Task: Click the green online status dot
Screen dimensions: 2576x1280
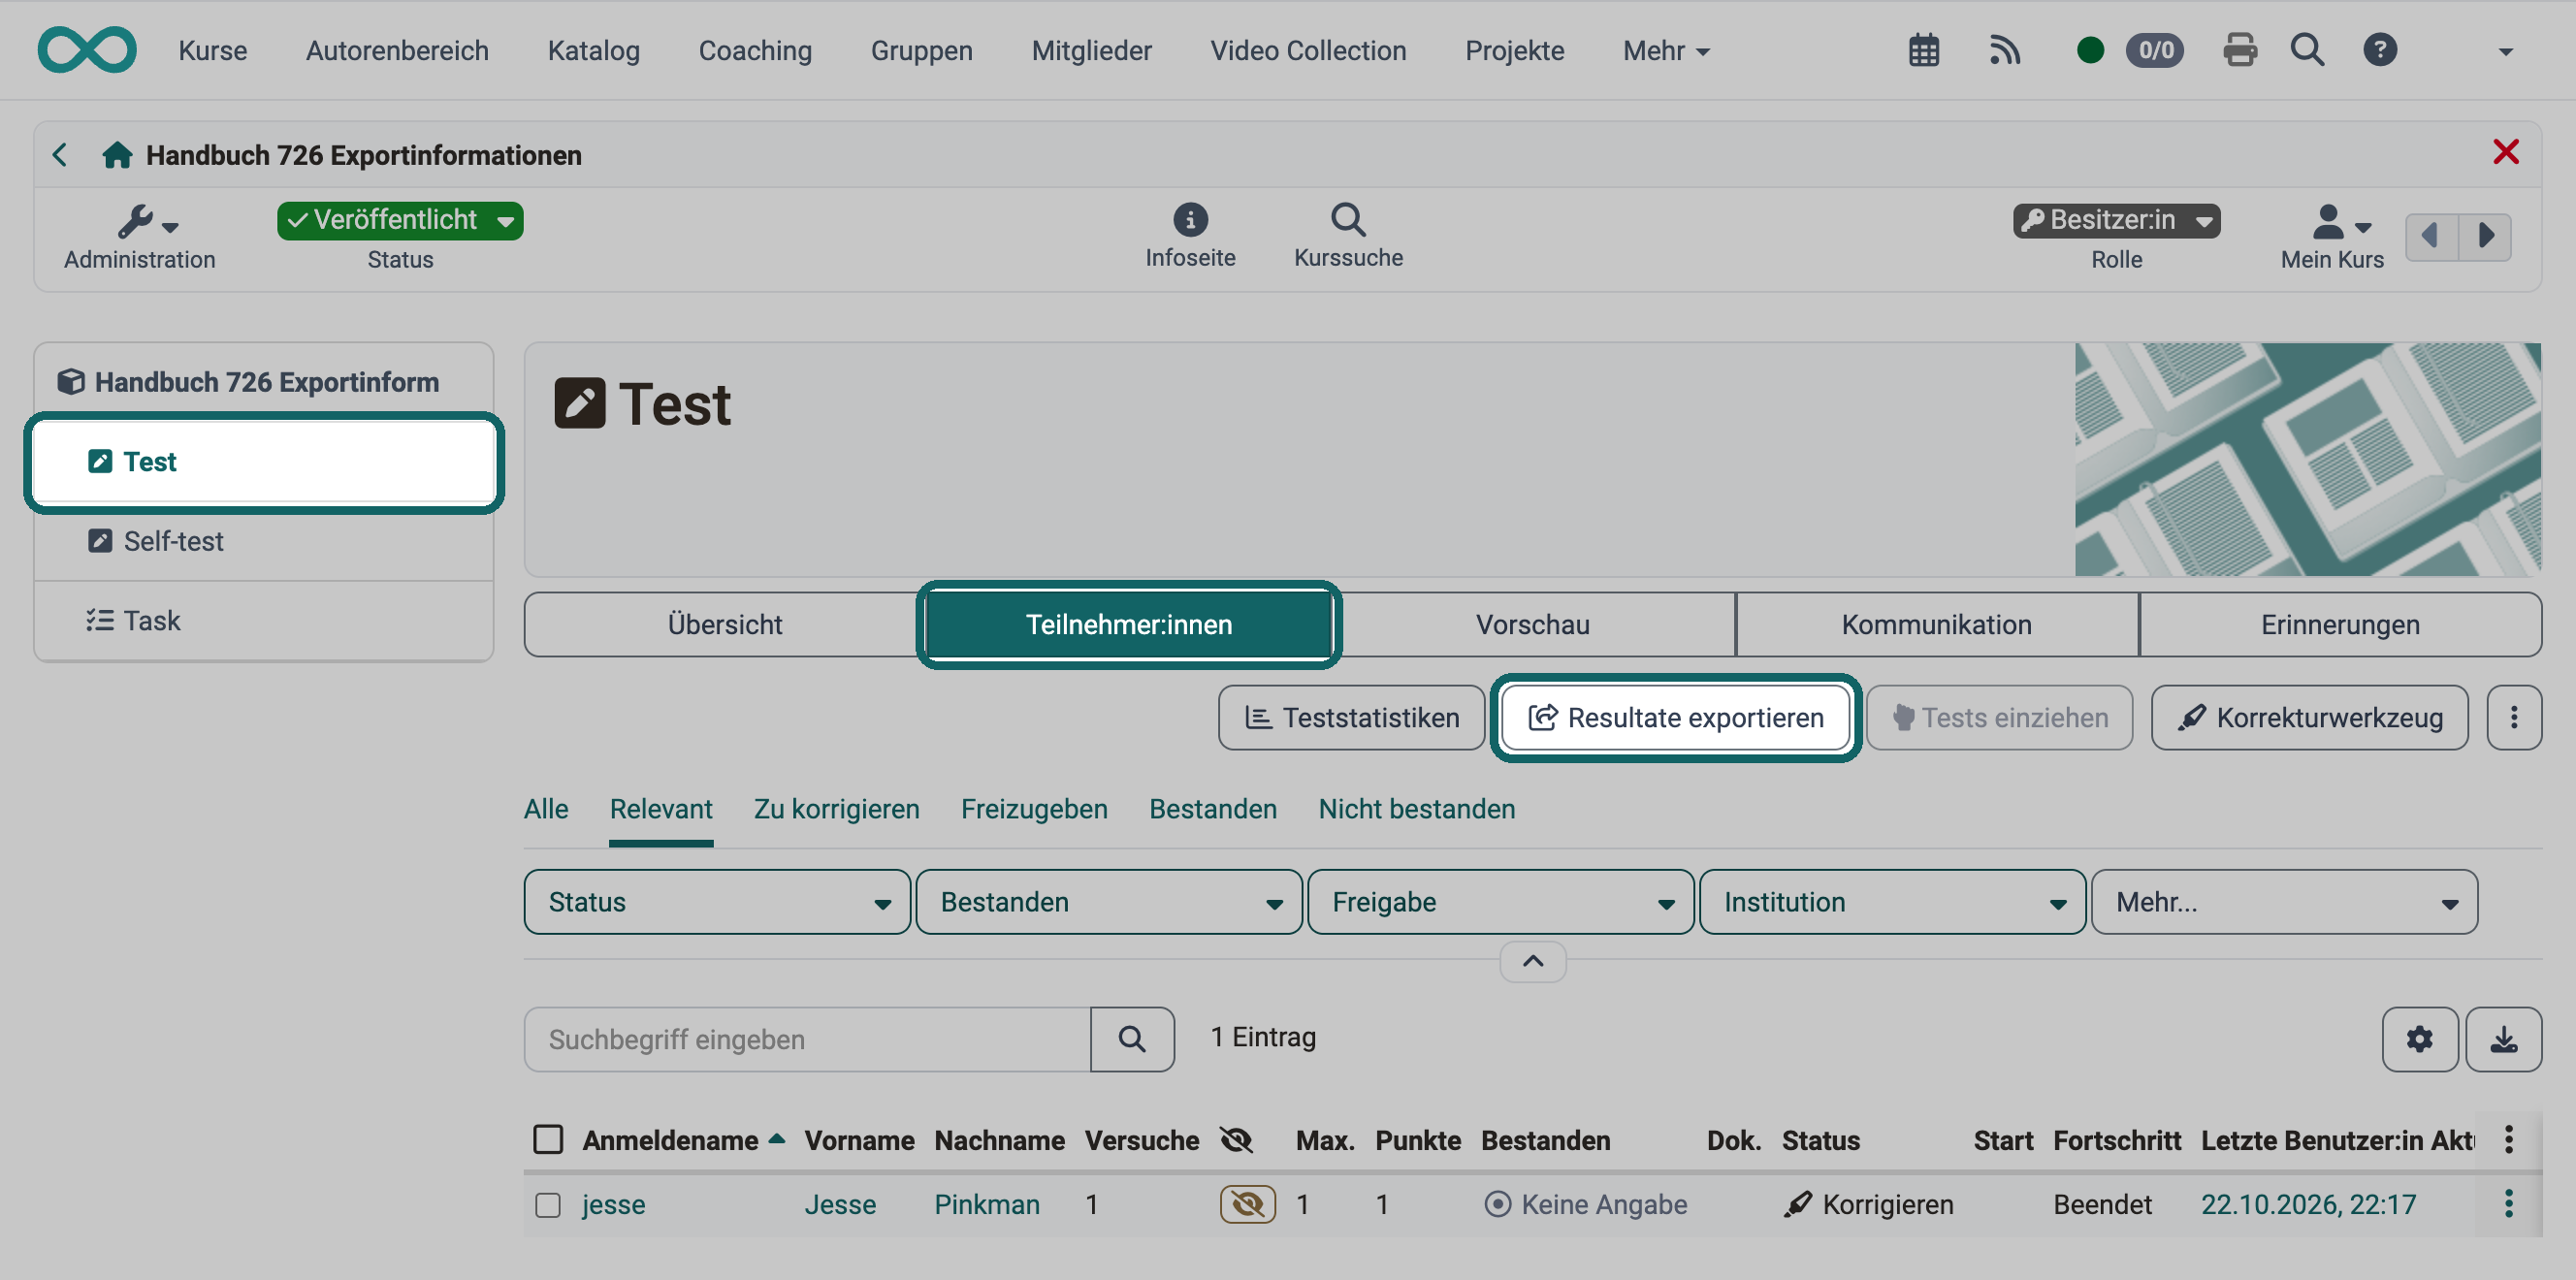Action: (x=2089, y=50)
